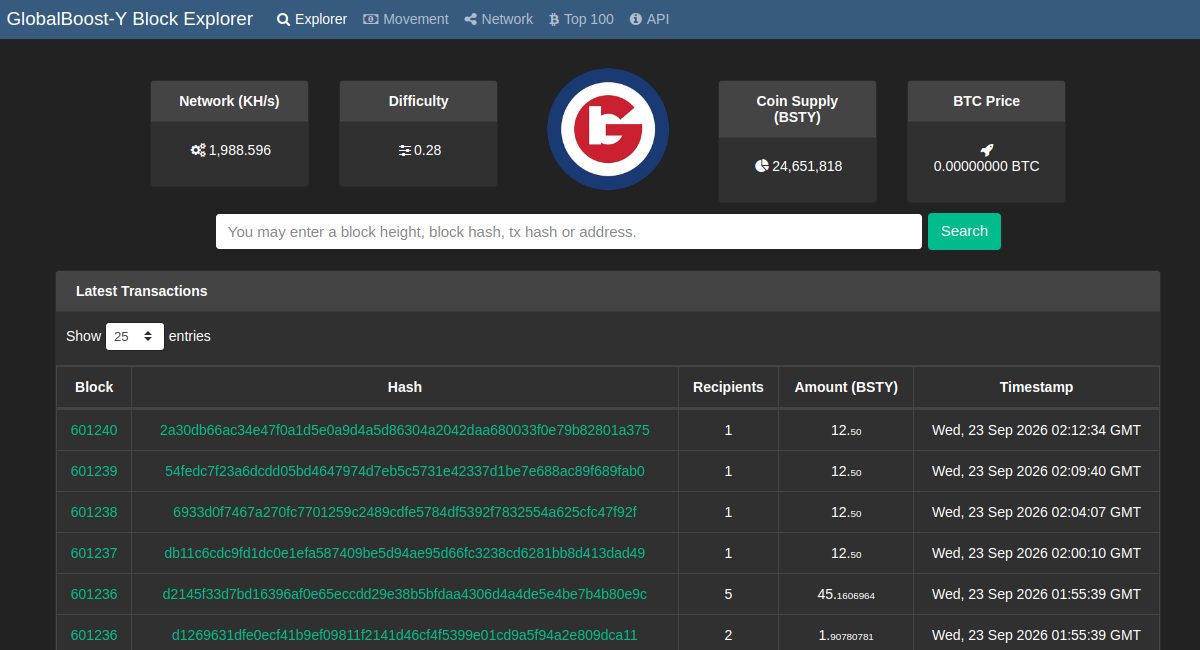This screenshot has height=650, width=1200.
Task: Open transaction hash starting 54fedc7f
Action: pos(405,471)
